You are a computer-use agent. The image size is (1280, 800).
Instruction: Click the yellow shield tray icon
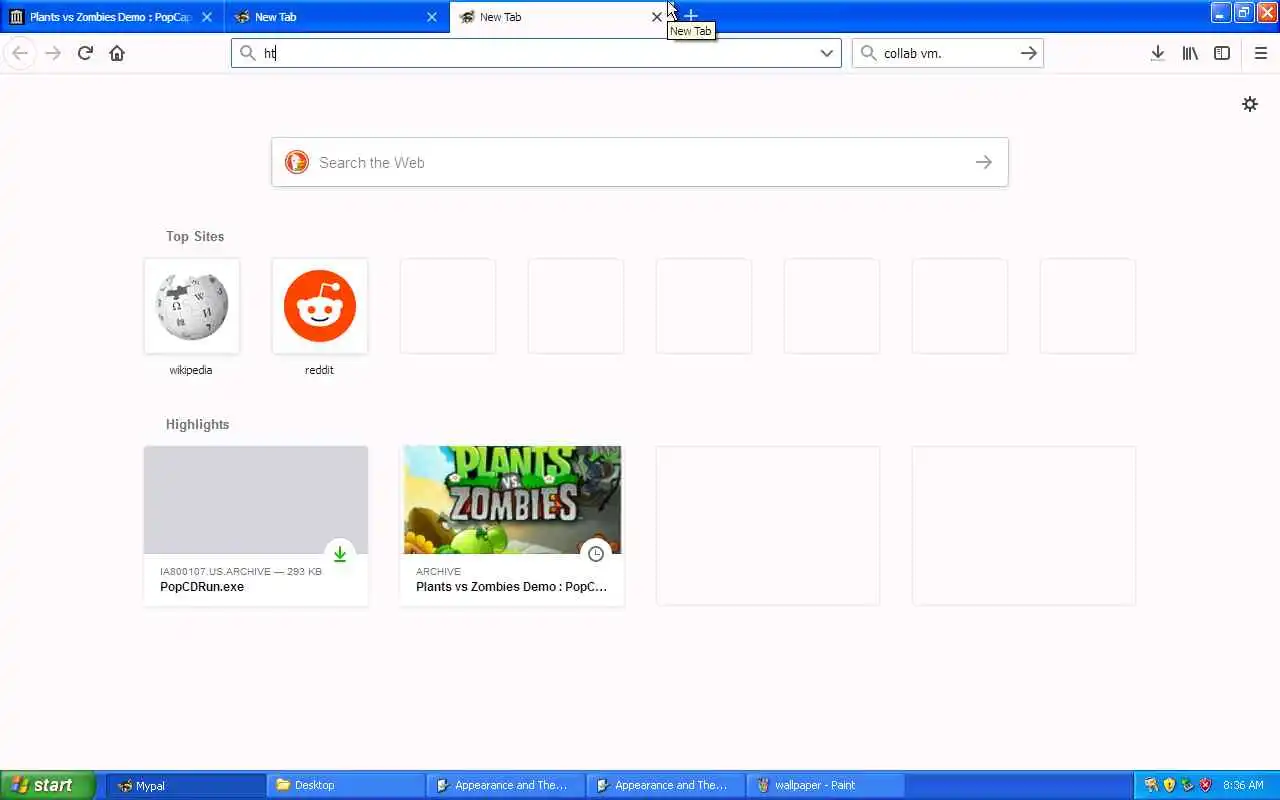point(1169,785)
